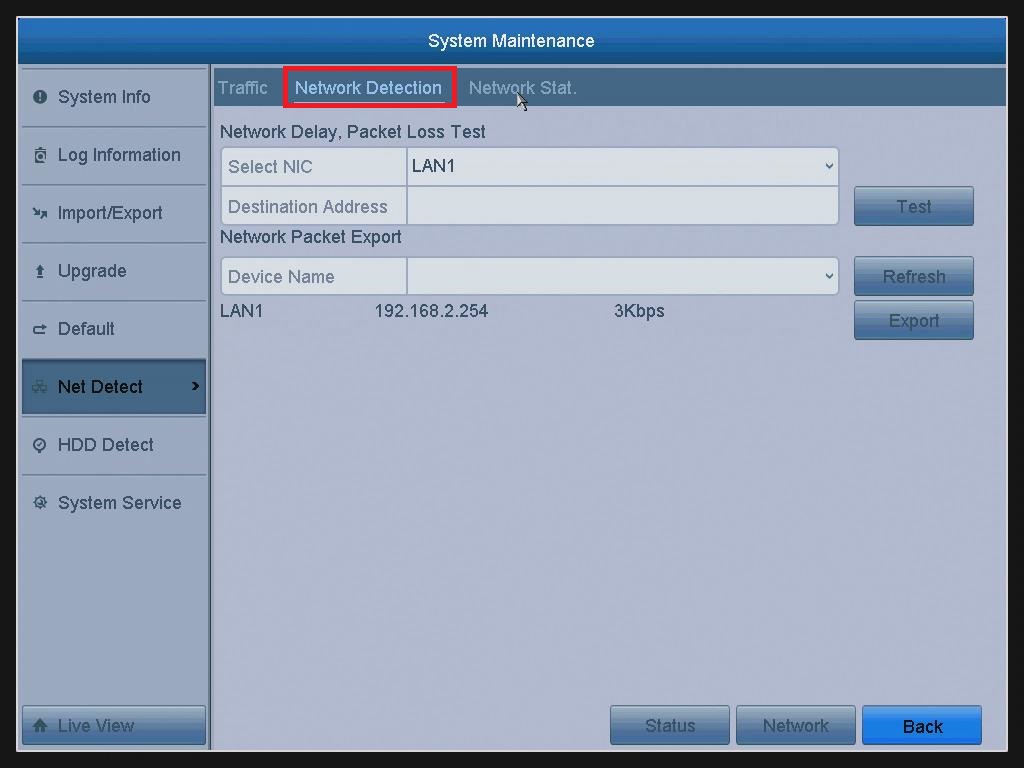Select the Log Information icon
The height and width of the screenshot is (768, 1024).
click(x=40, y=155)
